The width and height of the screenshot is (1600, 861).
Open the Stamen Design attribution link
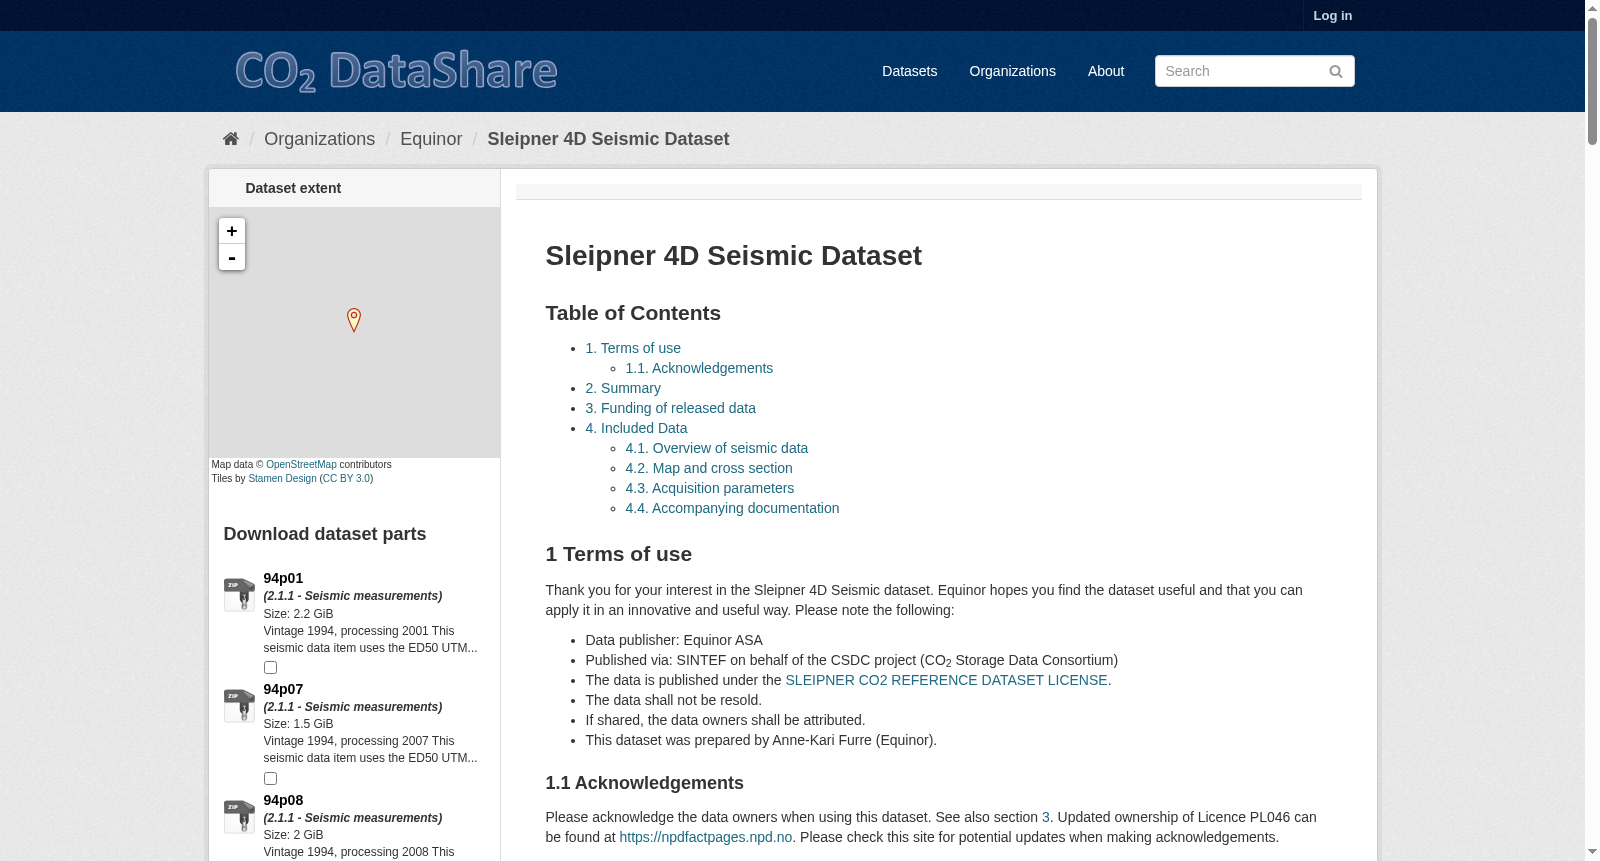click(282, 478)
